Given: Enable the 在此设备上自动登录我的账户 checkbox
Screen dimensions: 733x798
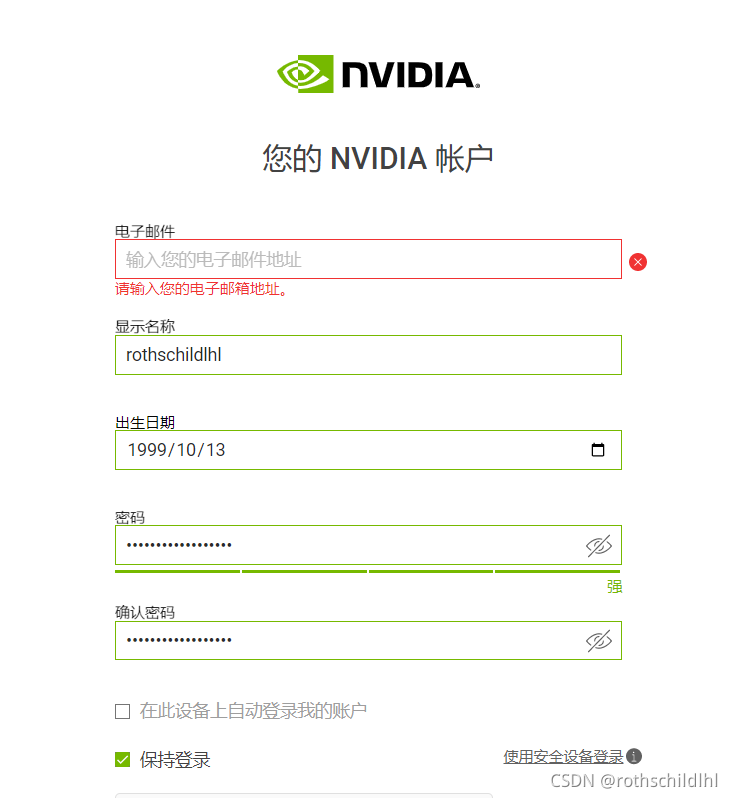Looking at the screenshot, I should point(123,712).
